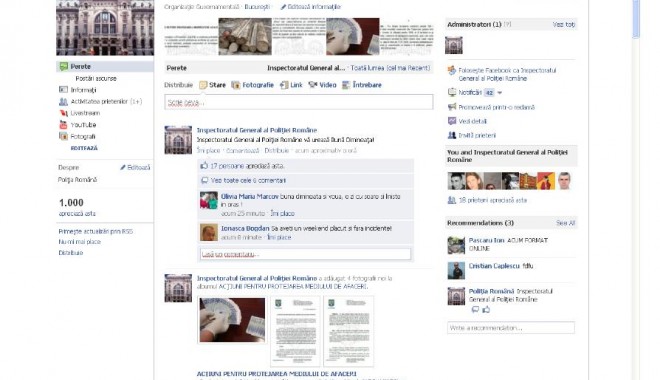Click comment icon under Poliția Română recommendation
Image resolution: width=660 pixels, height=380 pixels.
click(475, 310)
